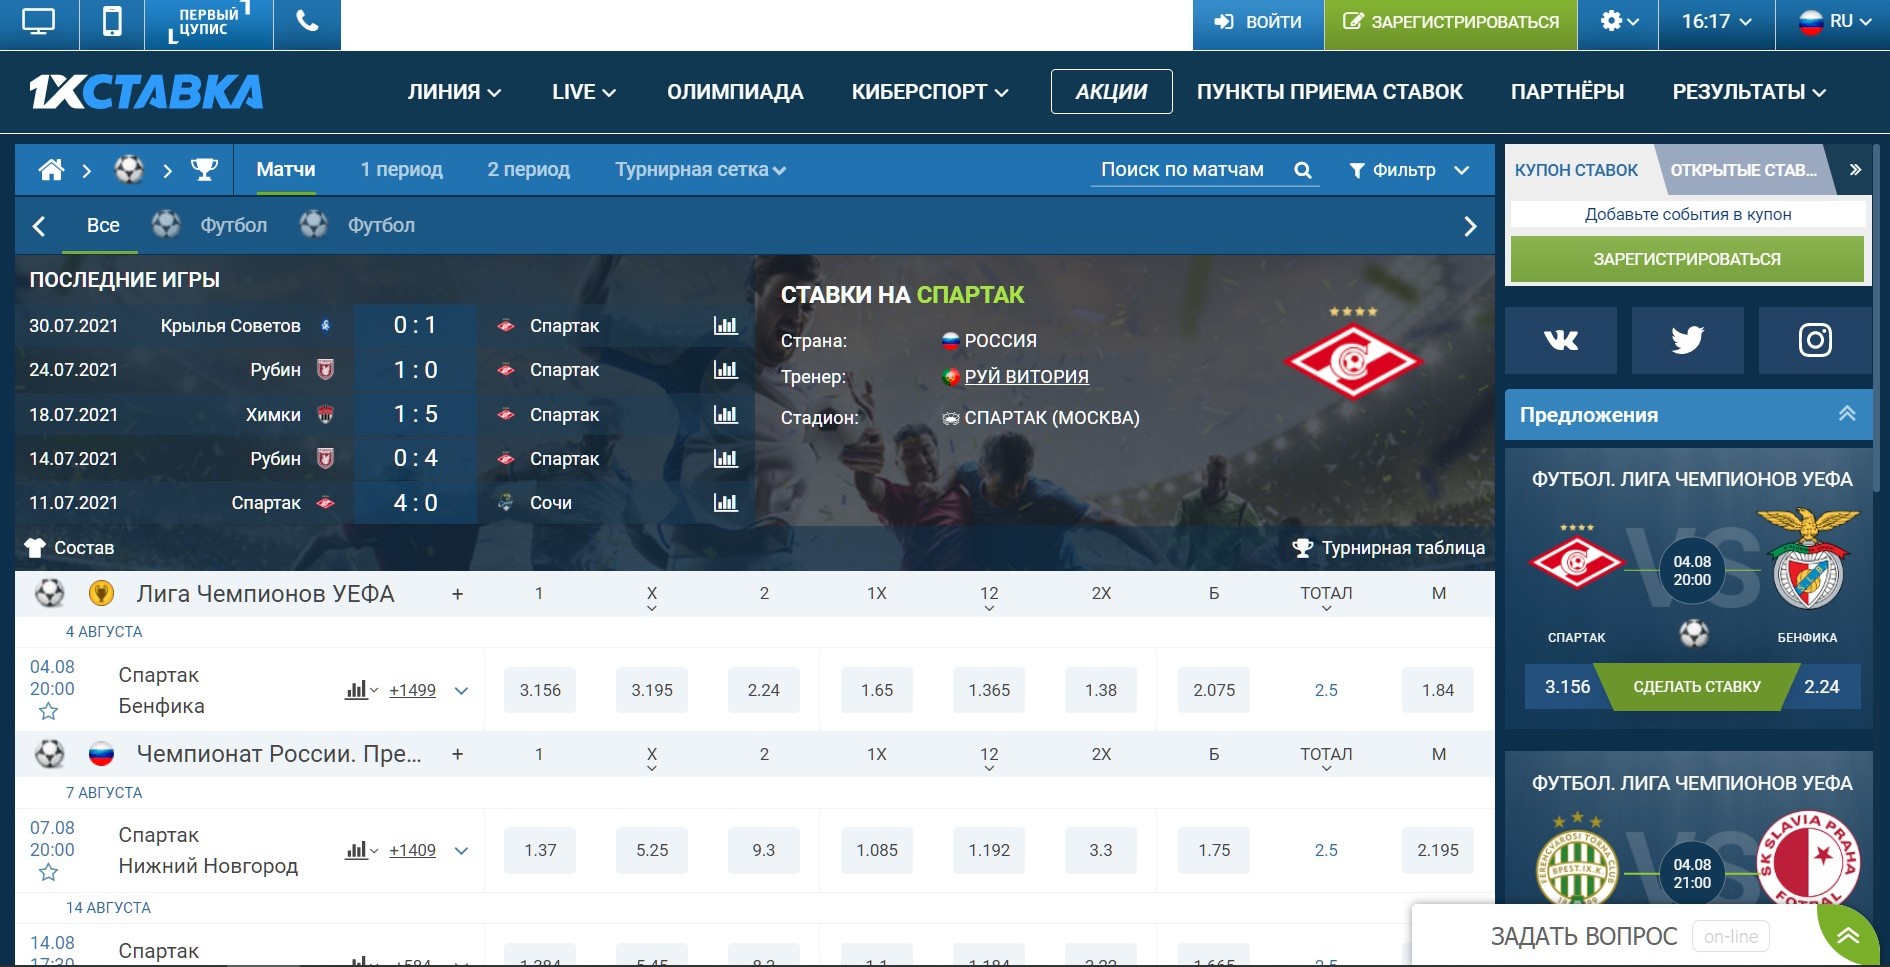
Task: Bet on draw odds 3.195
Action: 652,690
